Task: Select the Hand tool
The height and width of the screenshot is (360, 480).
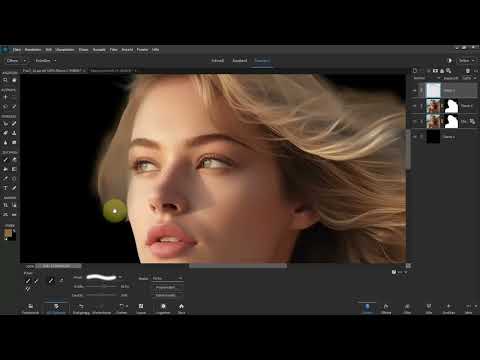Action: coord(14,80)
